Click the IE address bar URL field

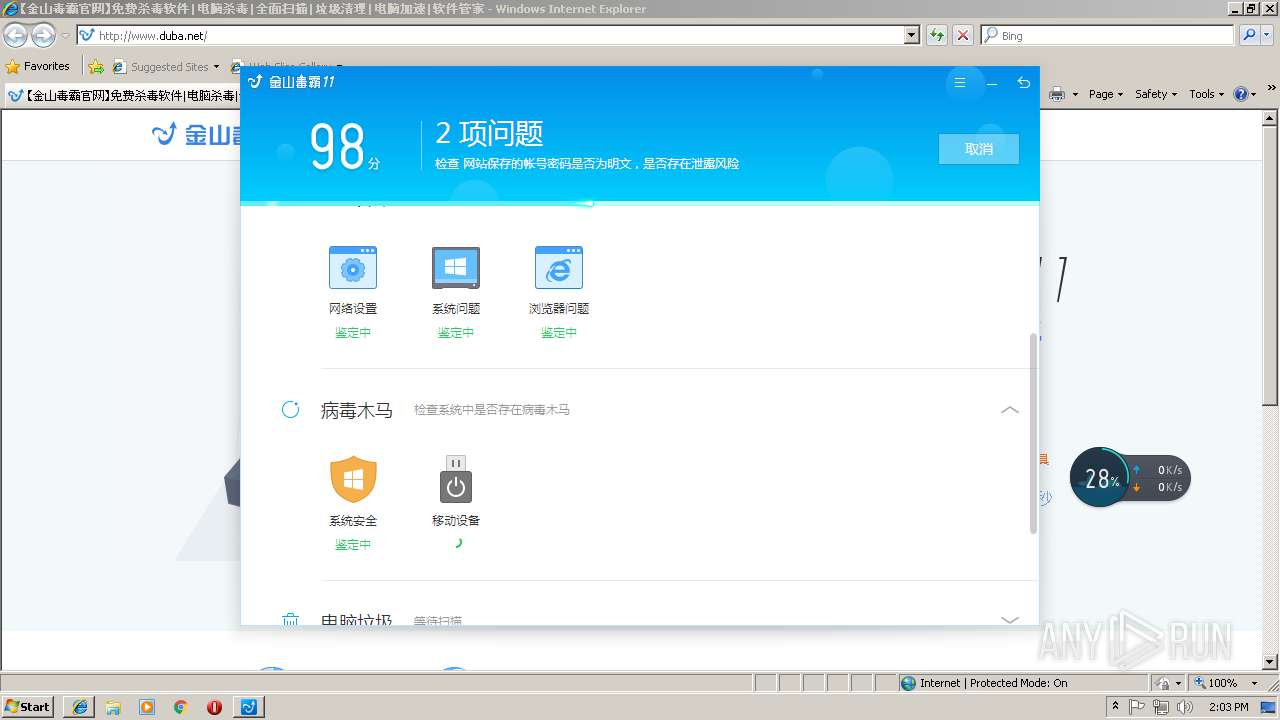[x=490, y=35]
